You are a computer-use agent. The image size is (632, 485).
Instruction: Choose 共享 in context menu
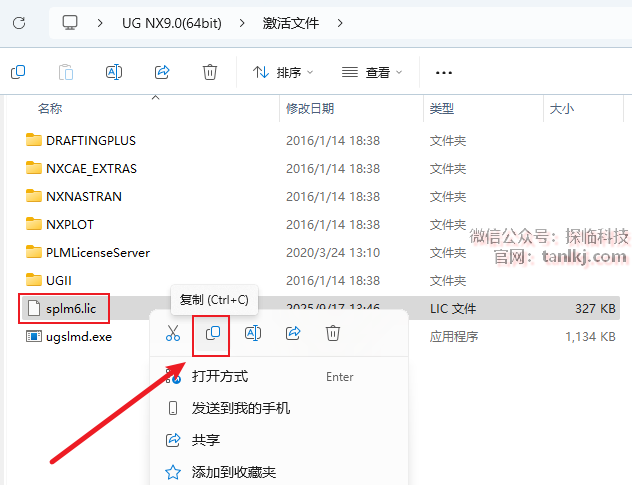[279, 440]
